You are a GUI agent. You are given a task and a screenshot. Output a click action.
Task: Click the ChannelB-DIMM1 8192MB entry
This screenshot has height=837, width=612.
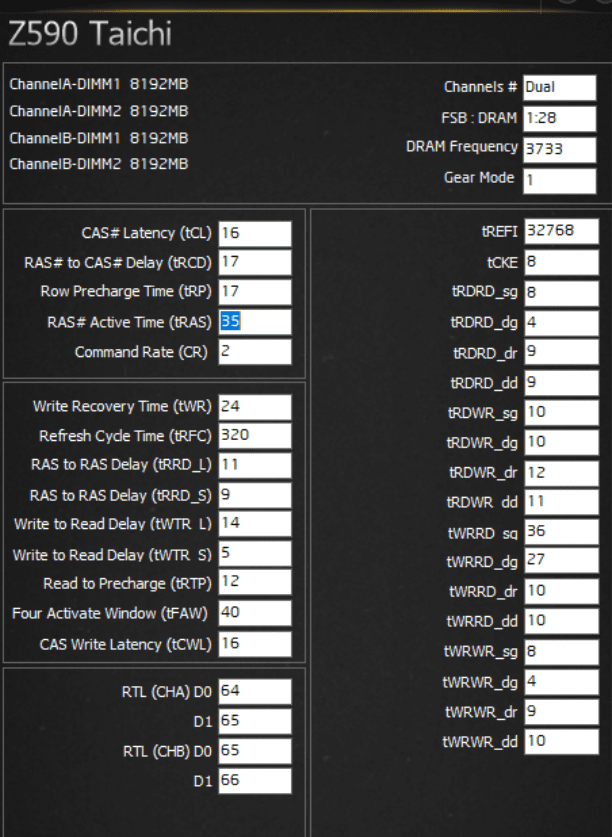coord(99,138)
